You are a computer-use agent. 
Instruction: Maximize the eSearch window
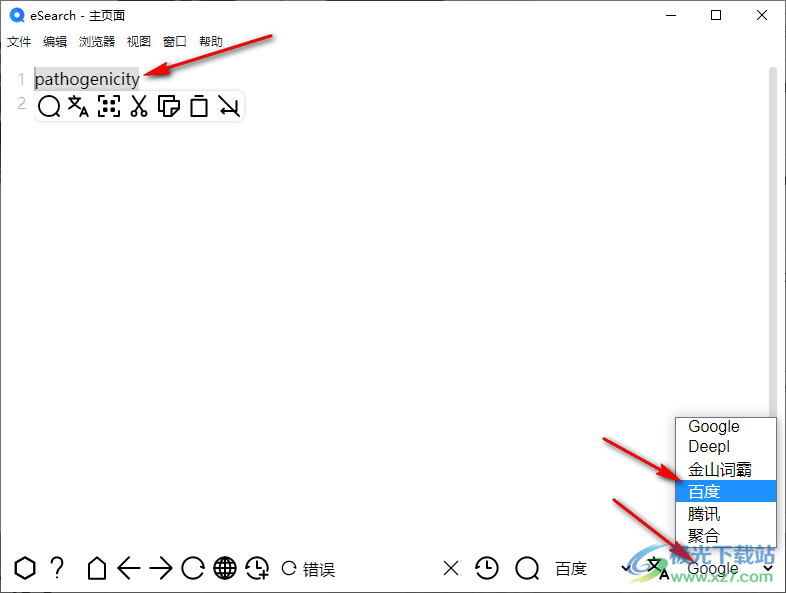coord(716,16)
